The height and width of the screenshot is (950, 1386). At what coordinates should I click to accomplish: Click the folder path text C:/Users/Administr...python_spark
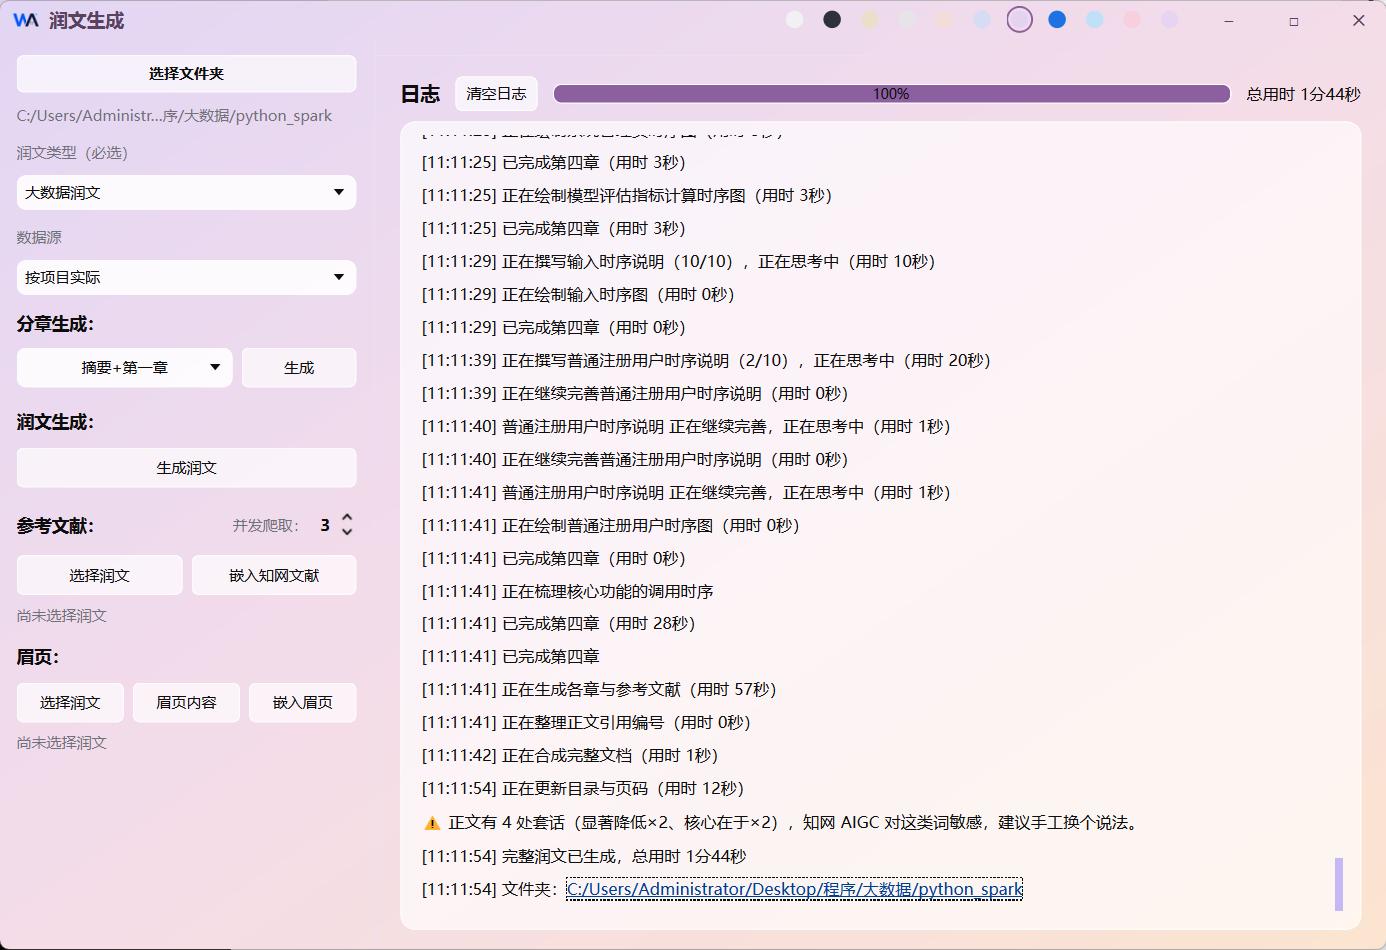point(174,115)
